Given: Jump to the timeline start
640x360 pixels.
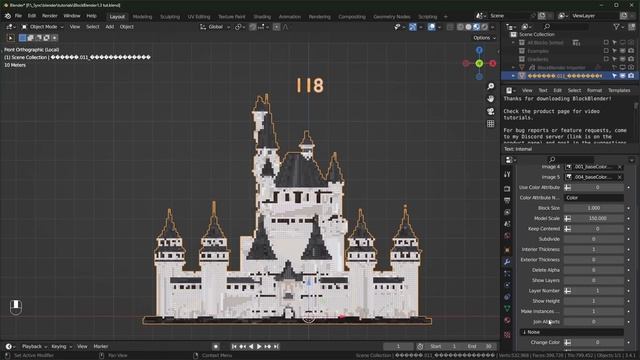Looking at the screenshot, I should coord(234,347).
